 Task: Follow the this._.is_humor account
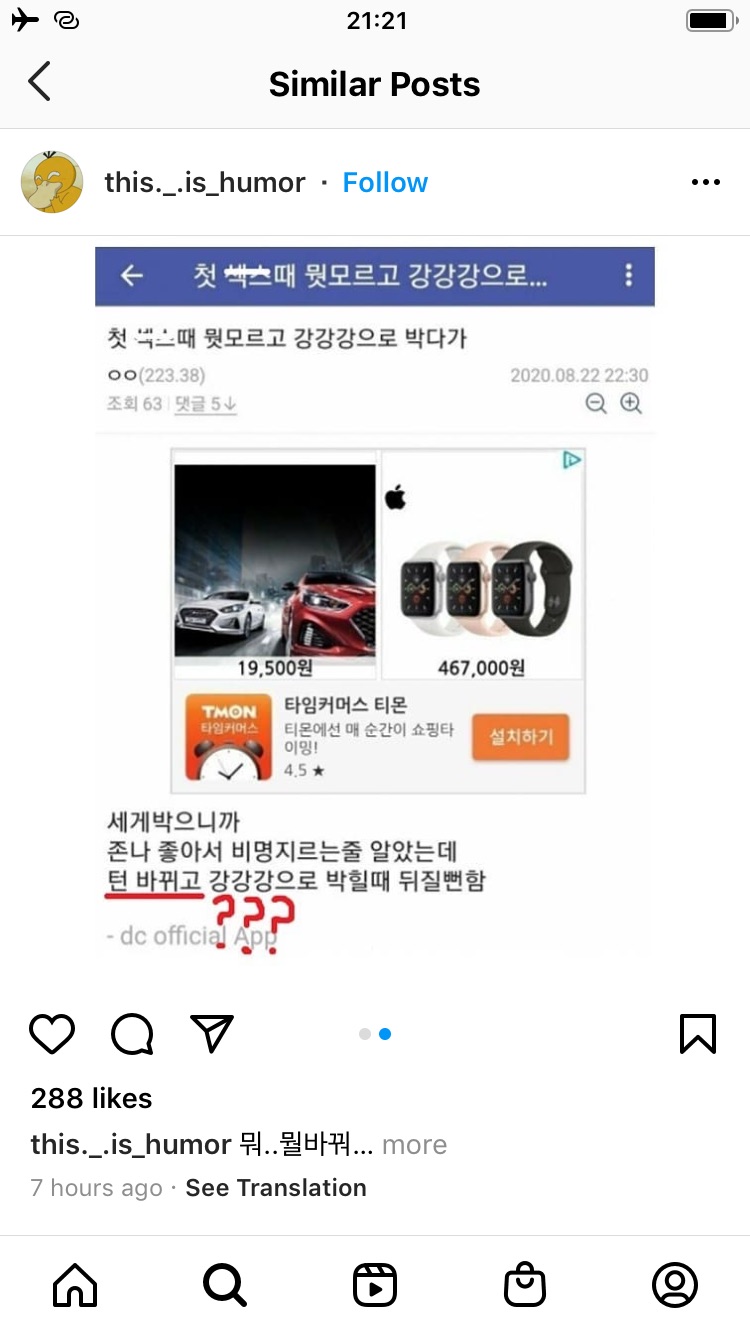tap(385, 182)
